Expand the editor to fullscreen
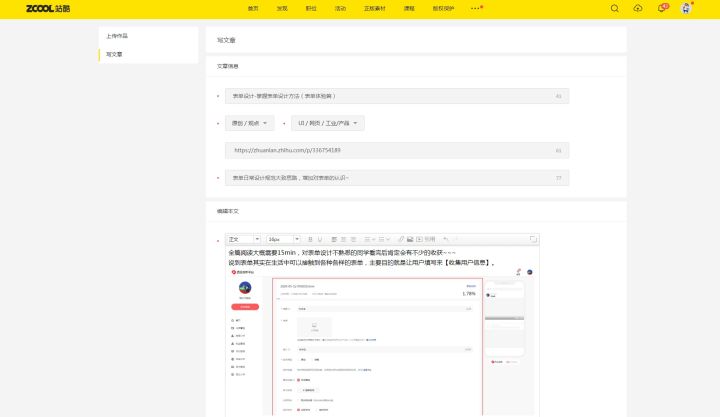 [534, 239]
